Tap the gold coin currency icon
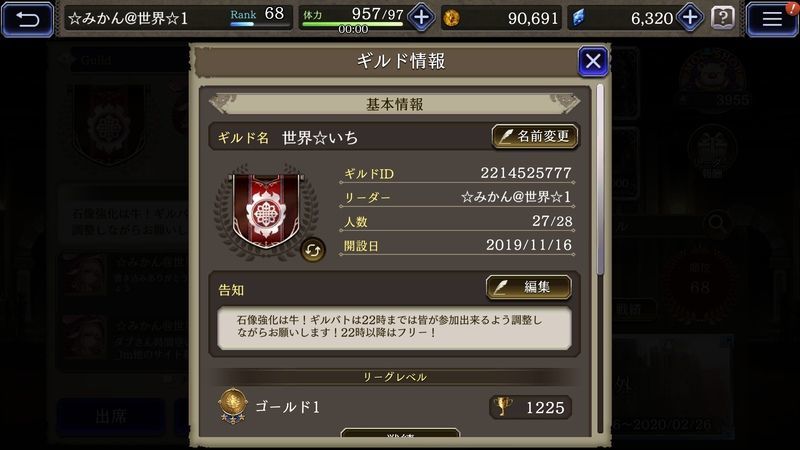800x450 pixels. pos(451,18)
